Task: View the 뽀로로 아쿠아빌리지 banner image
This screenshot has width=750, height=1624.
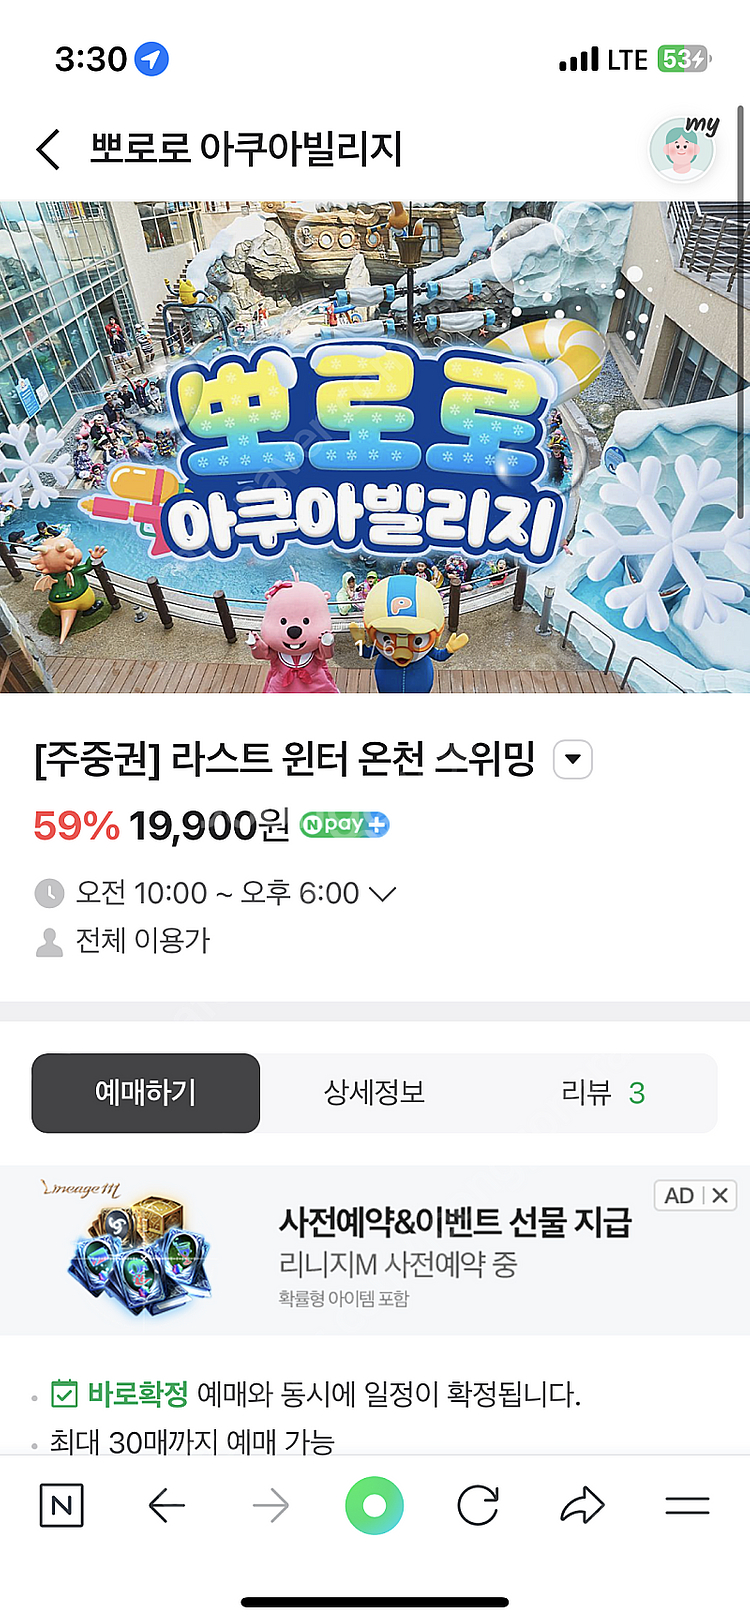Action: pyautogui.click(x=375, y=447)
